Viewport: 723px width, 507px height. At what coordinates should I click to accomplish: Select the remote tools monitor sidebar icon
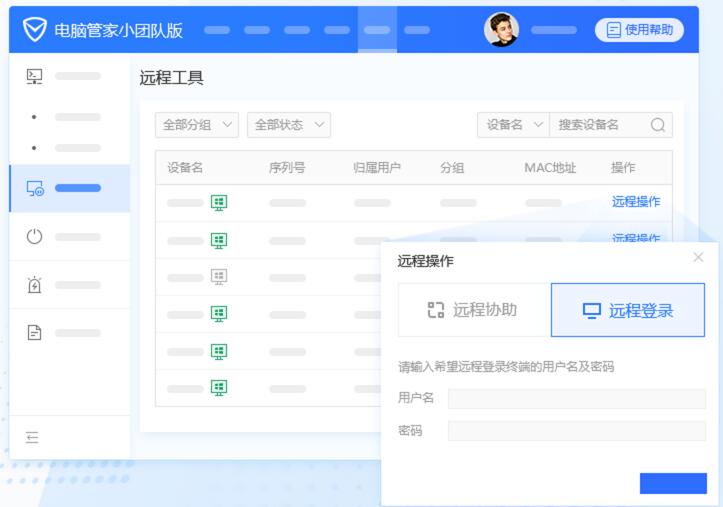tap(35, 188)
